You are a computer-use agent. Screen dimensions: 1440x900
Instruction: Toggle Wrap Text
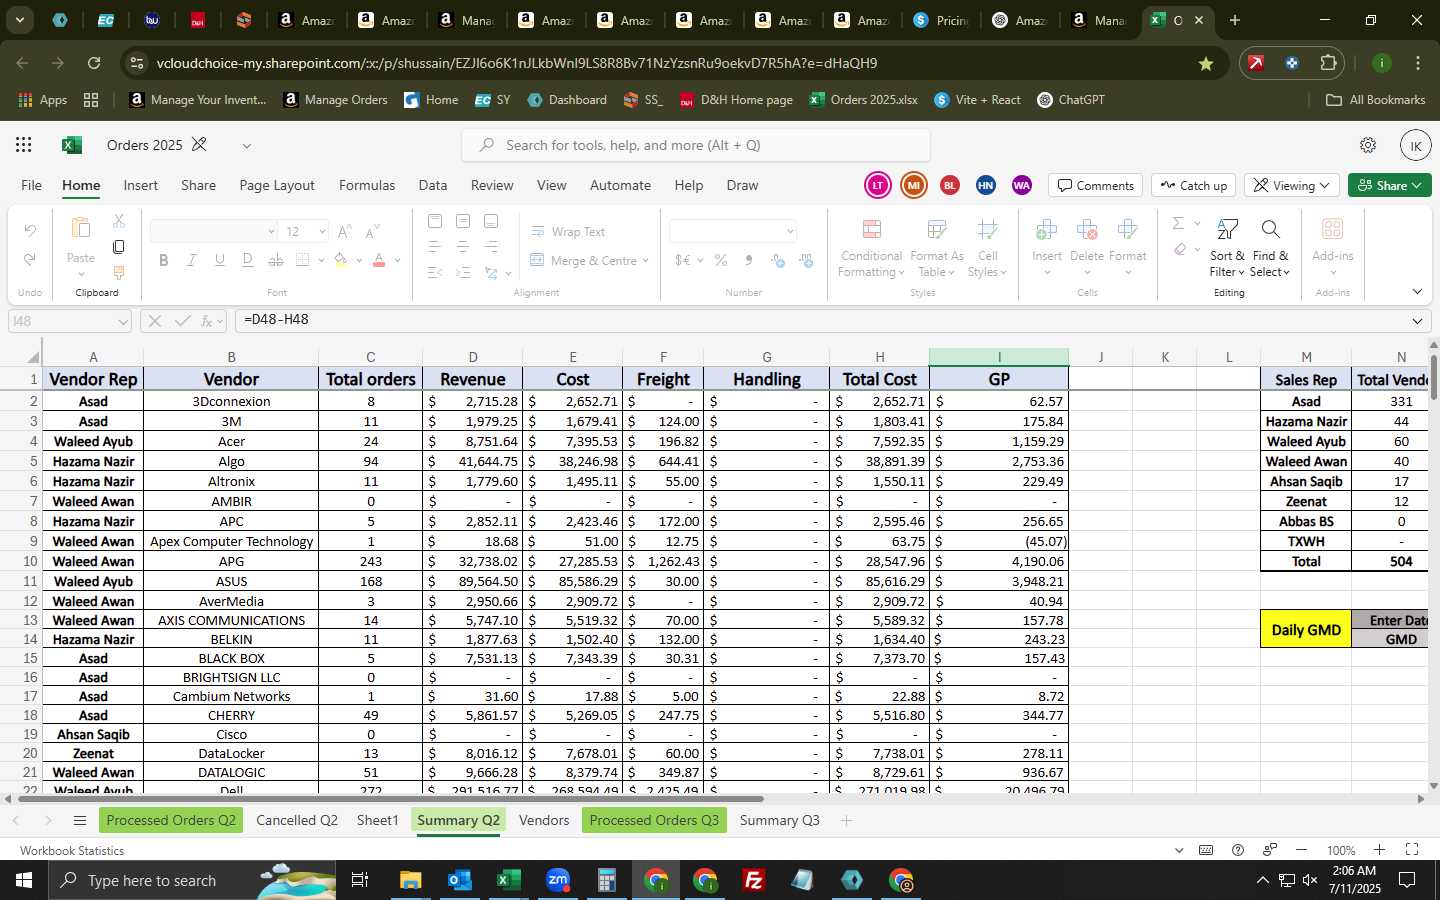[567, 231]
